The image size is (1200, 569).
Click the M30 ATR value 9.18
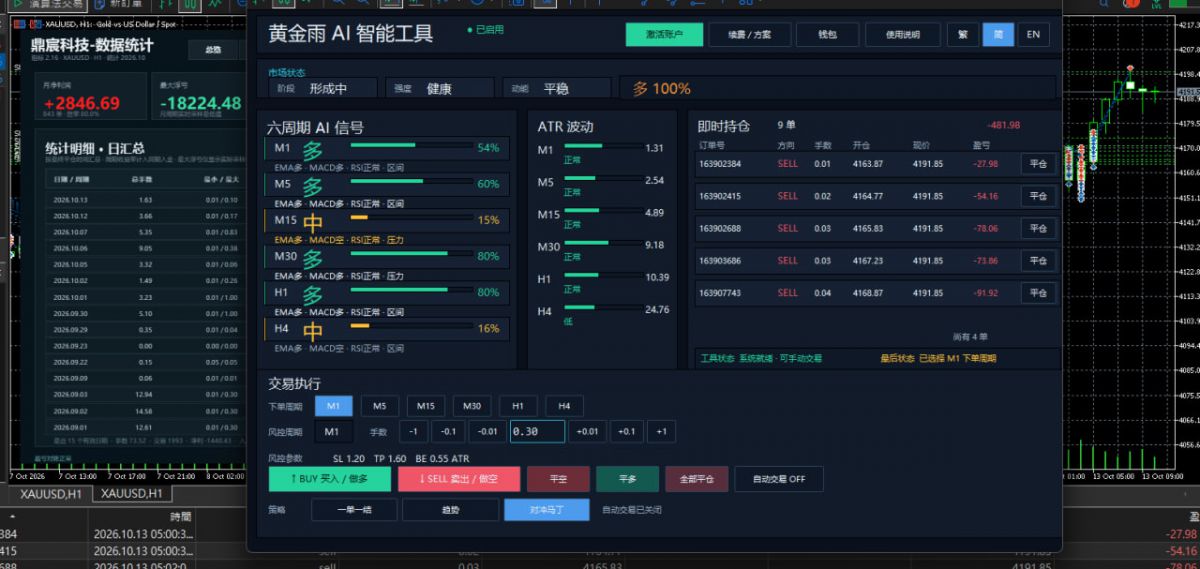coord(655,245)
